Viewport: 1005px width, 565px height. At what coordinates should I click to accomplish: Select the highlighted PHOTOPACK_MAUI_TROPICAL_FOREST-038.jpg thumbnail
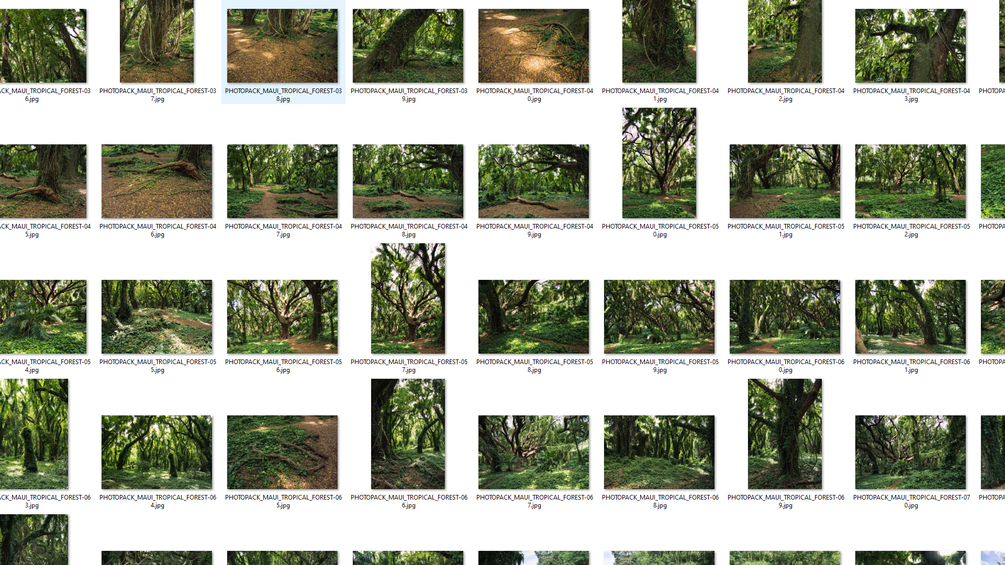(x=282, y=45)
